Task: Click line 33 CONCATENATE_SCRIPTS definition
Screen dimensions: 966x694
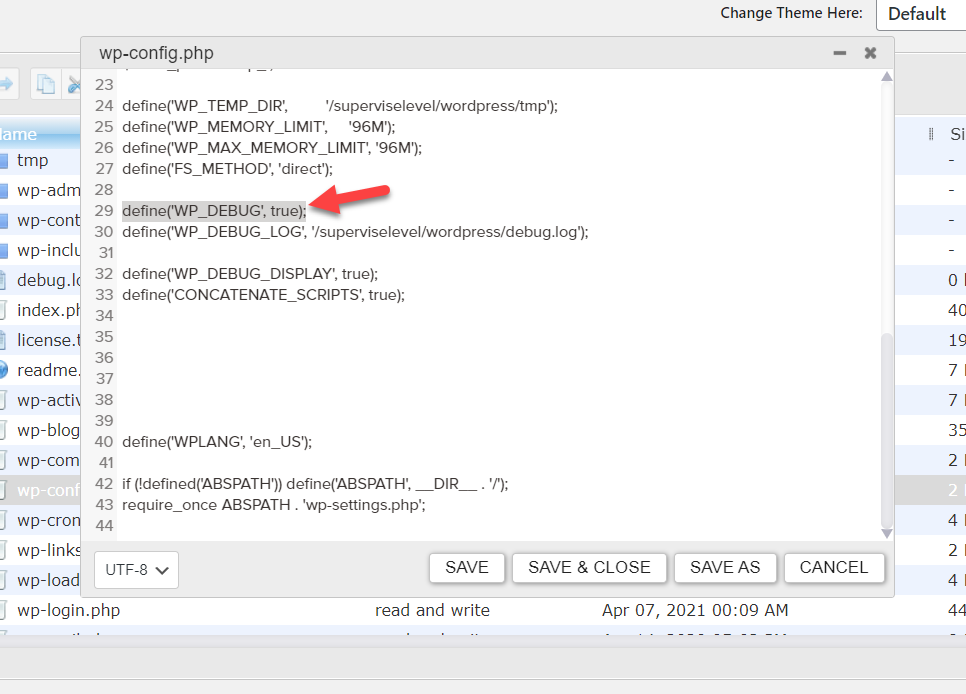Action: coord(264,295)
